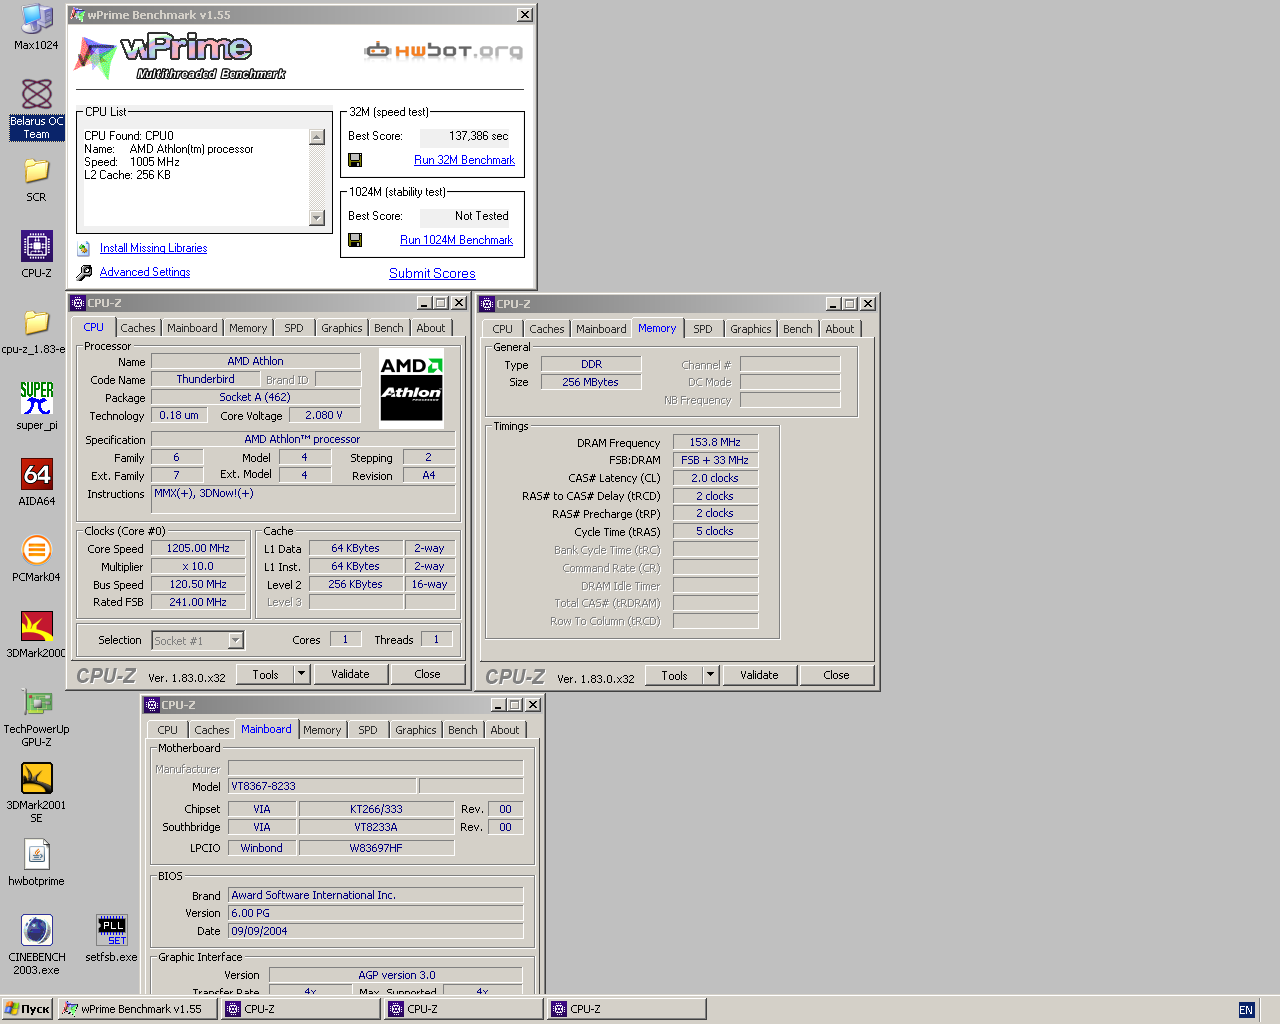Screen dimensions: 1280x1024
Task: Switch to Caches tab in CPU-Z CPU window
Action: click(138, 328)
